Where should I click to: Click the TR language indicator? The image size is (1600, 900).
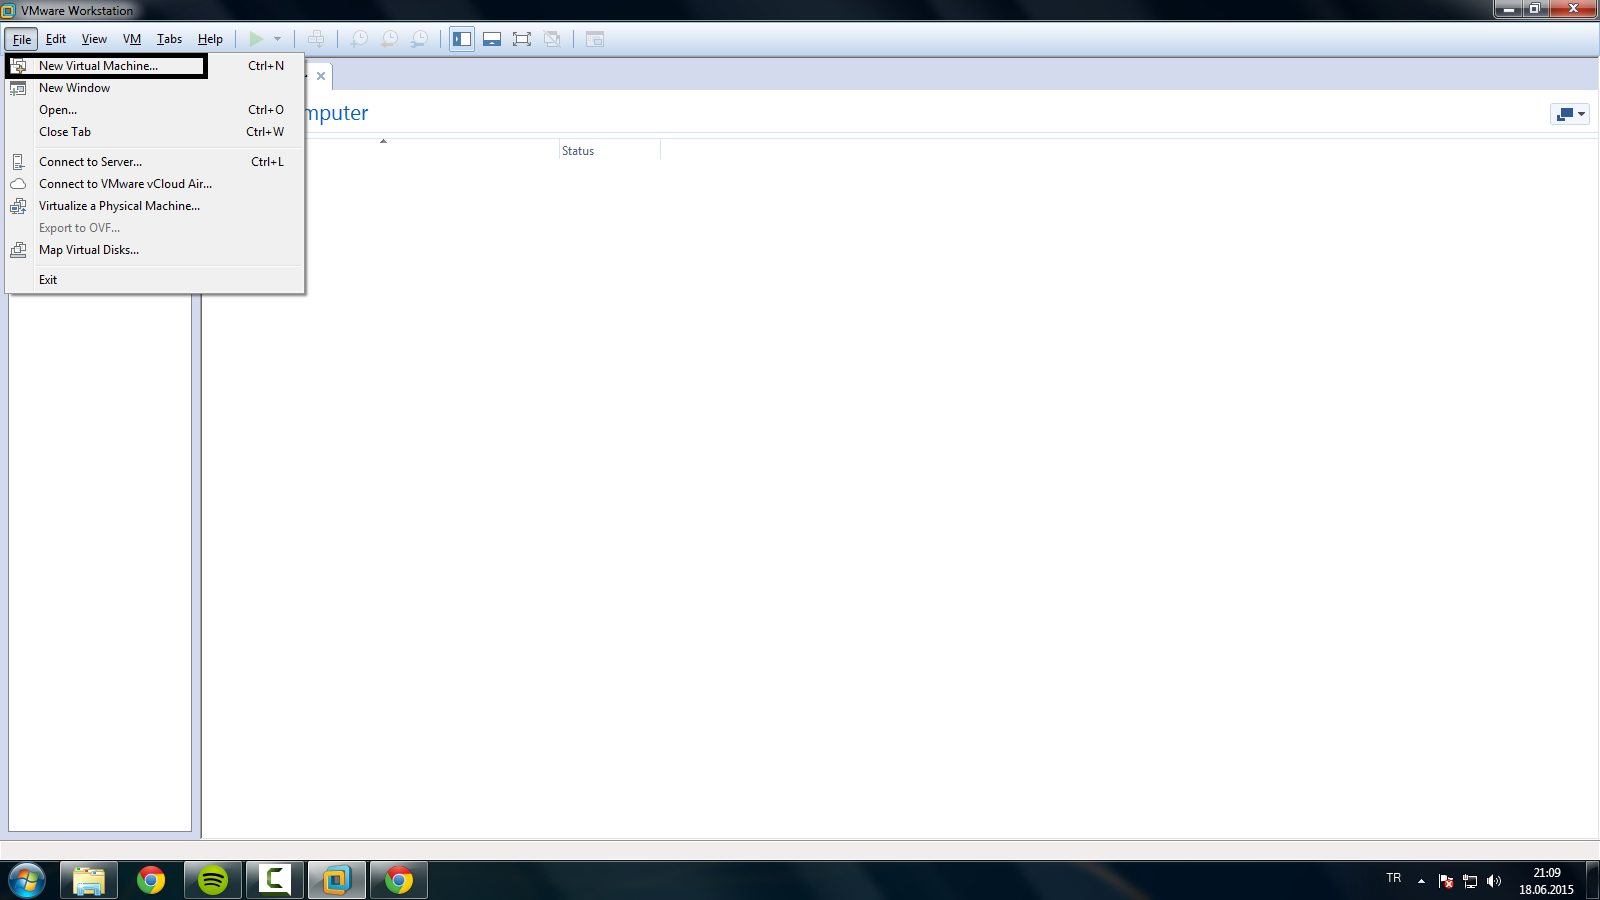pyautogui.click(x=1394, y=878)
